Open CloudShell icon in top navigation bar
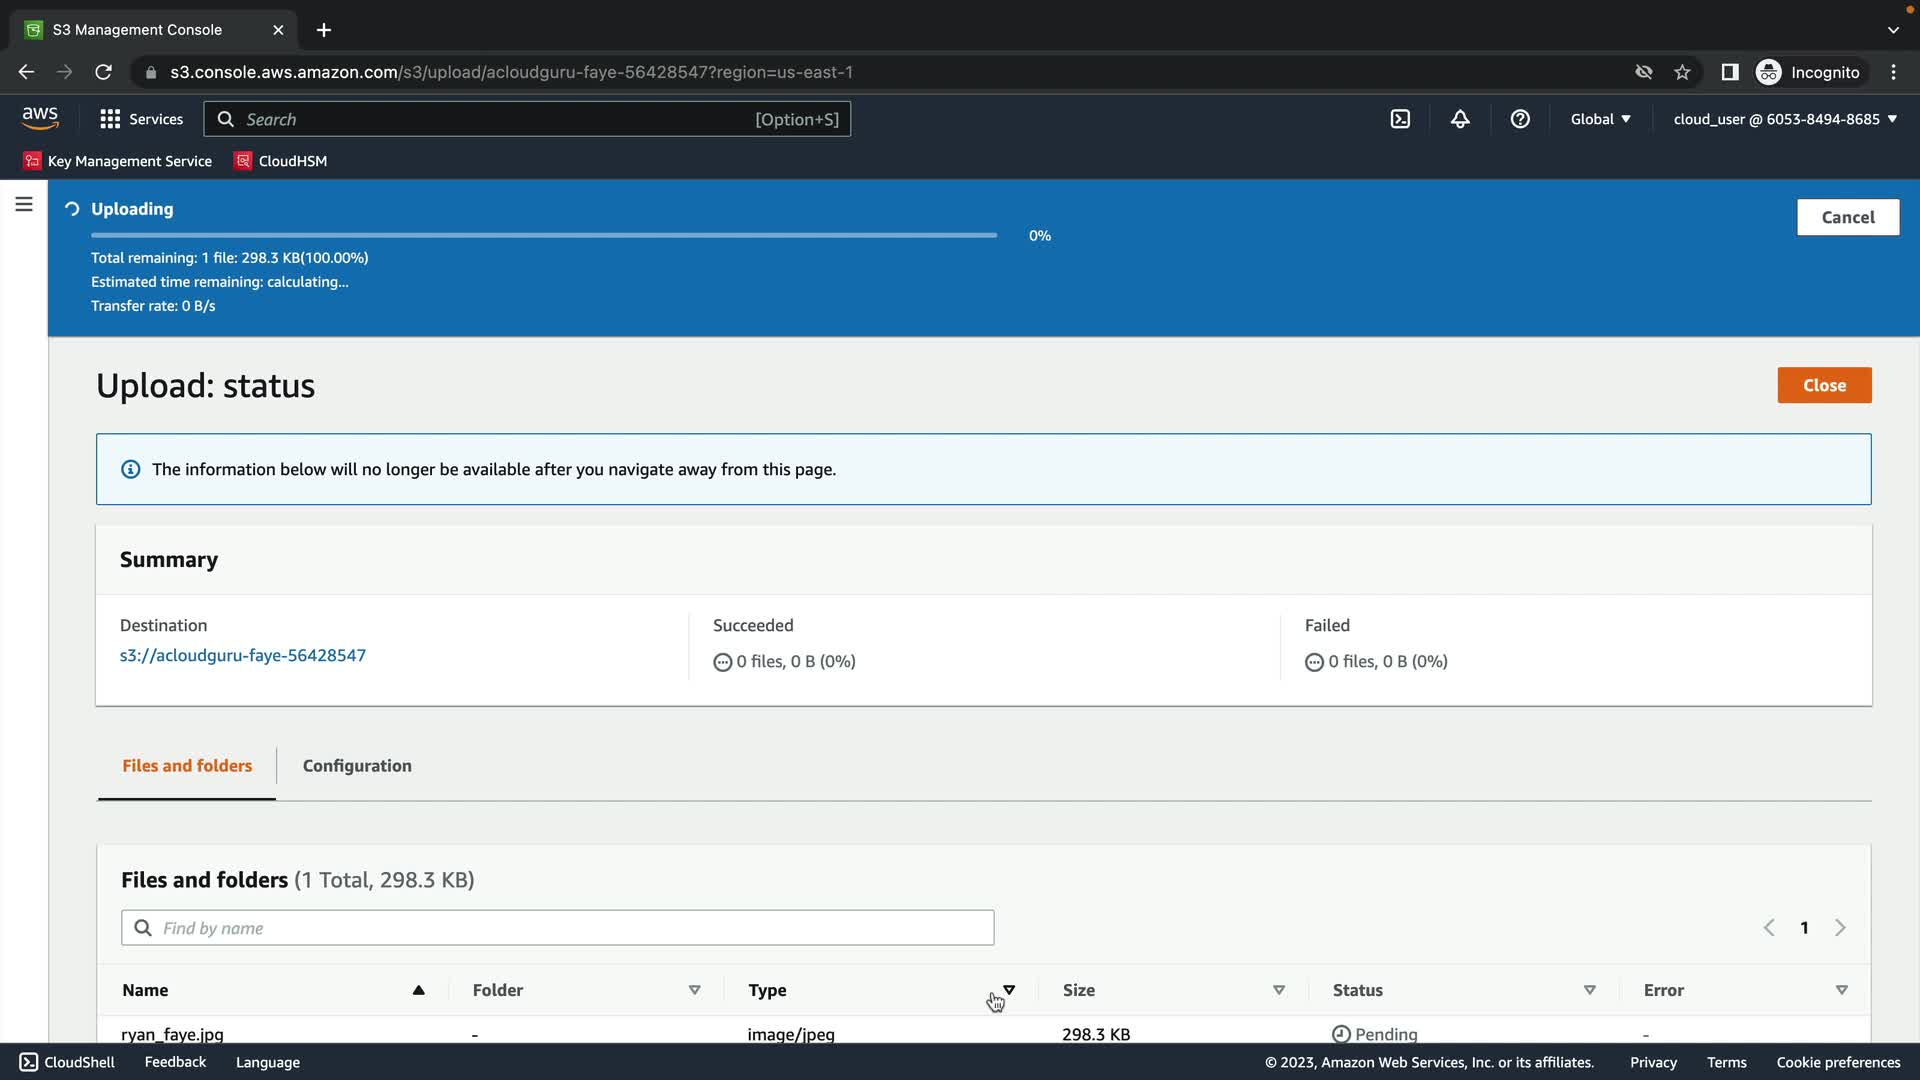1920x1080 pixels. click(1400, 119)
